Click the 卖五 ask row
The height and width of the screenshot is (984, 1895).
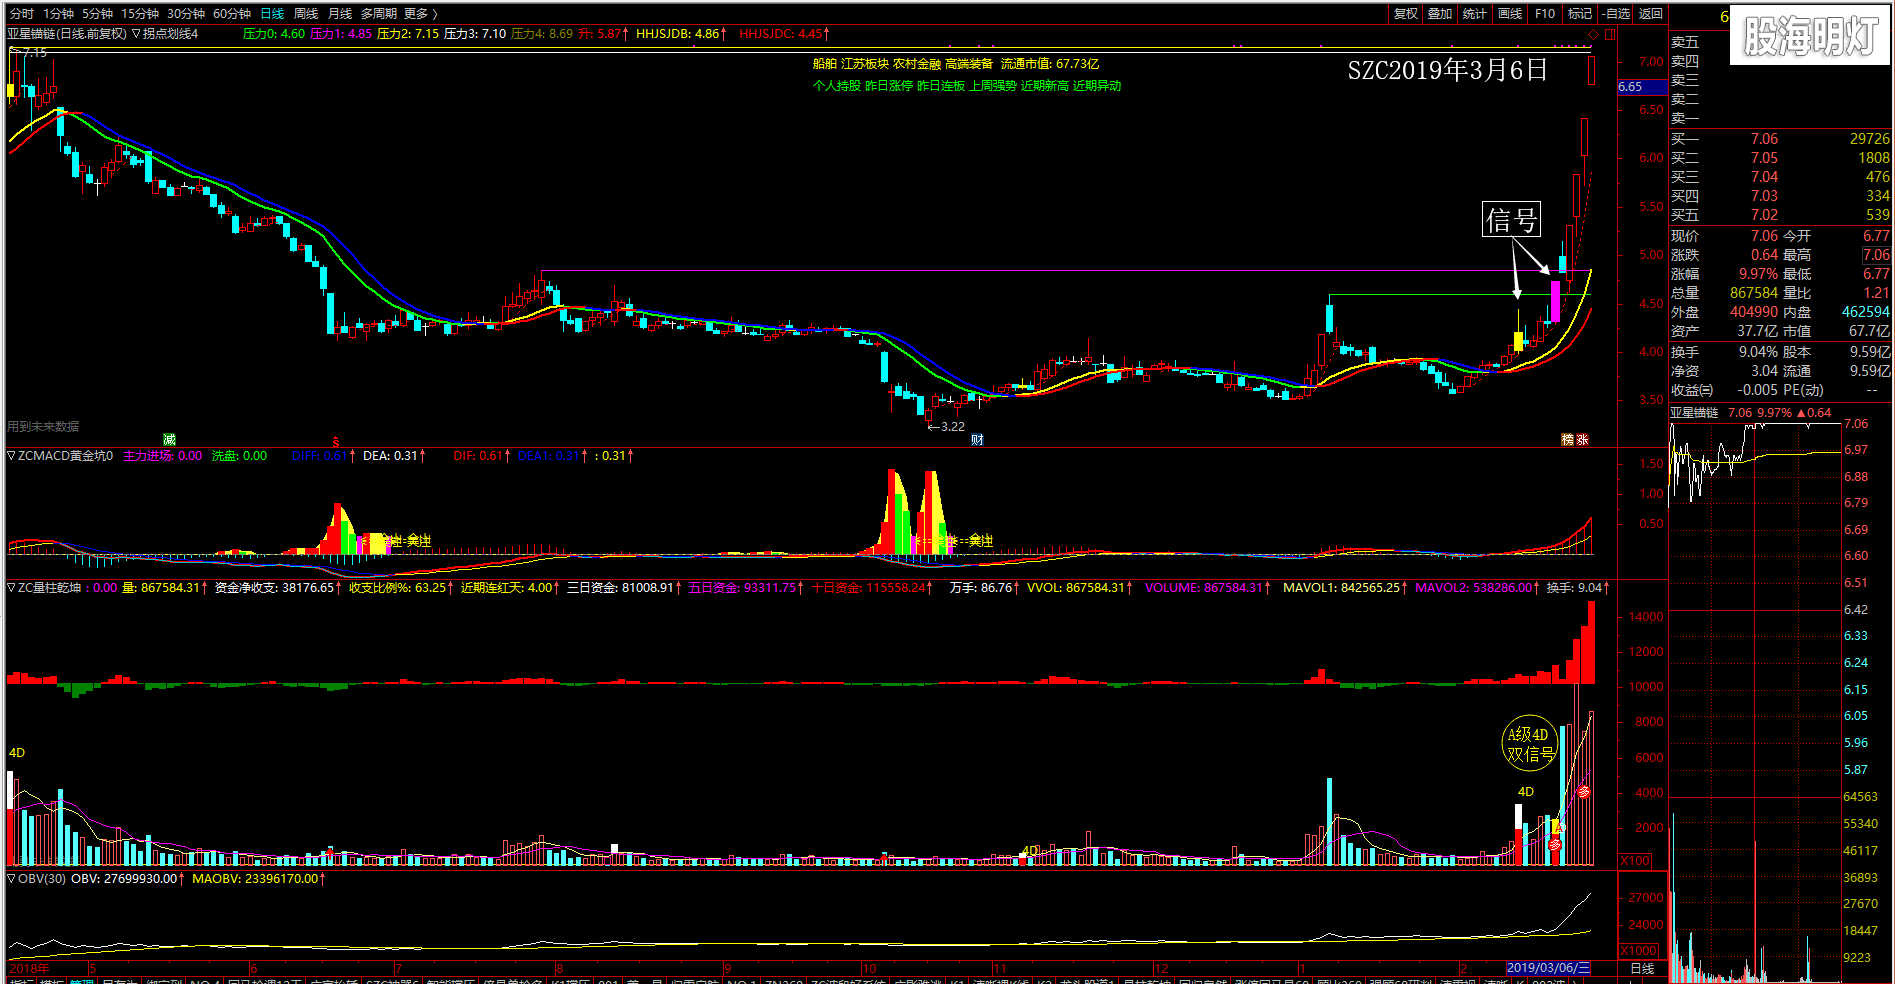click(1780, 42)
